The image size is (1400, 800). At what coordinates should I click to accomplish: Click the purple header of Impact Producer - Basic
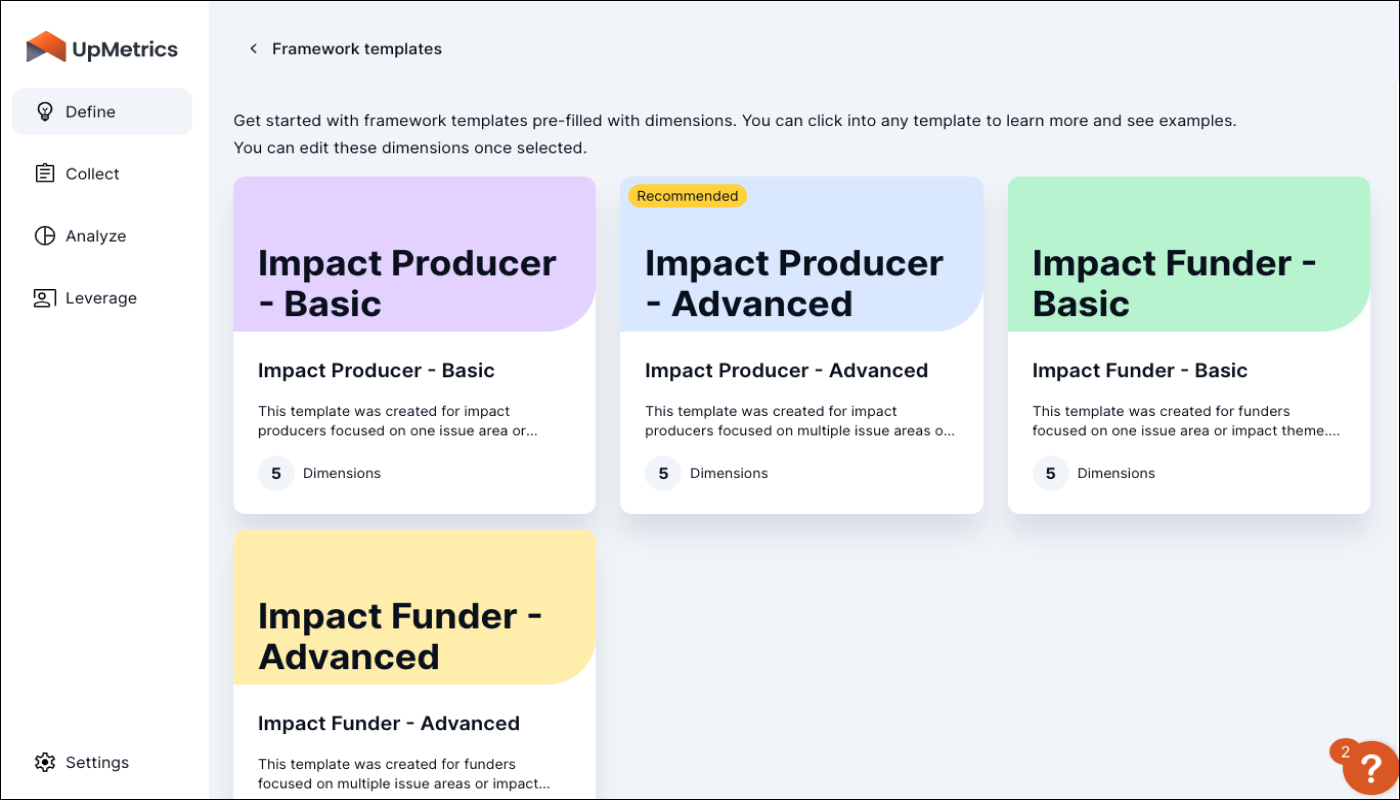click(414, 253)
